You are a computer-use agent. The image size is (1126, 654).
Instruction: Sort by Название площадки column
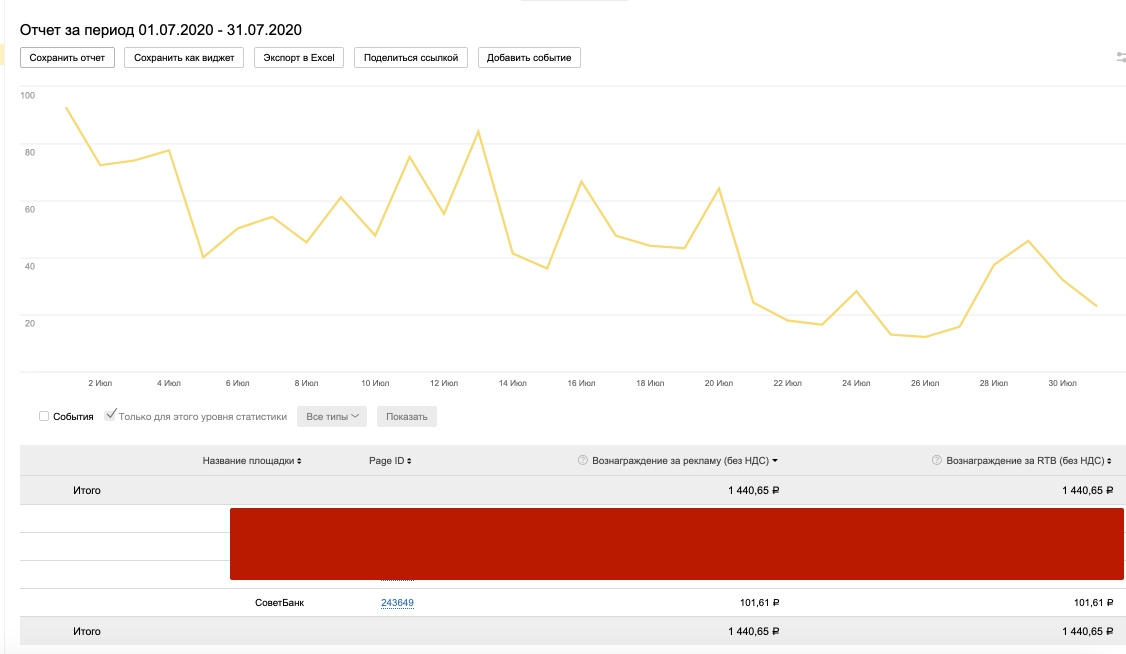click(x=252, y=461)
